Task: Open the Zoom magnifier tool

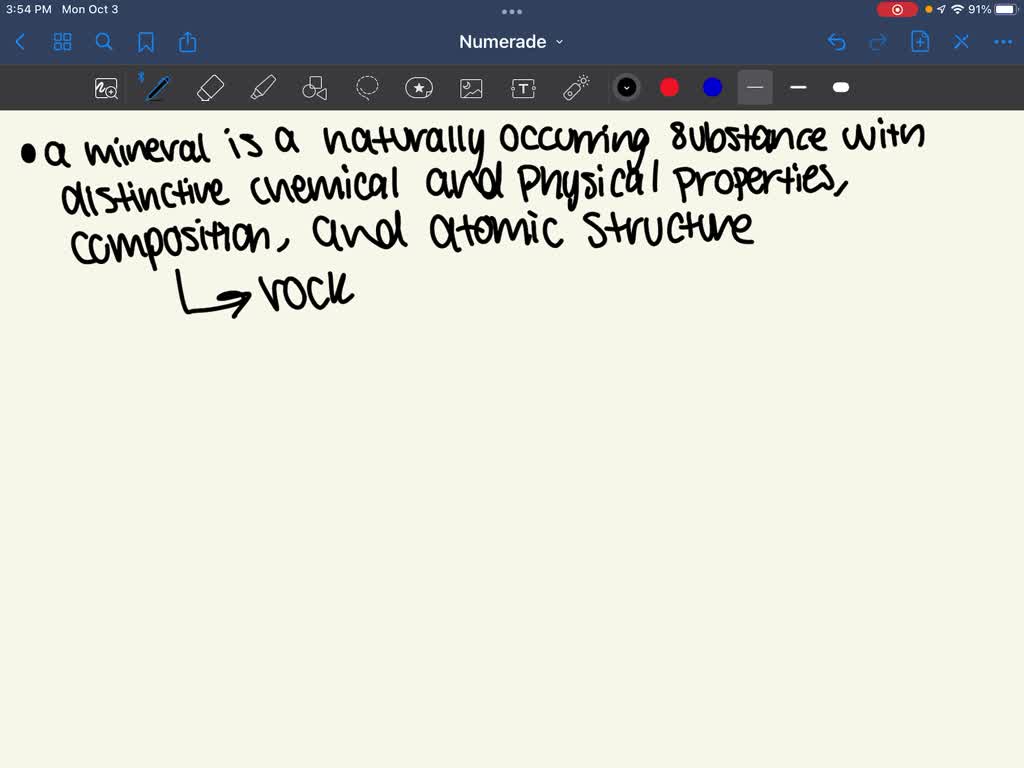Action: click(106, 88)
